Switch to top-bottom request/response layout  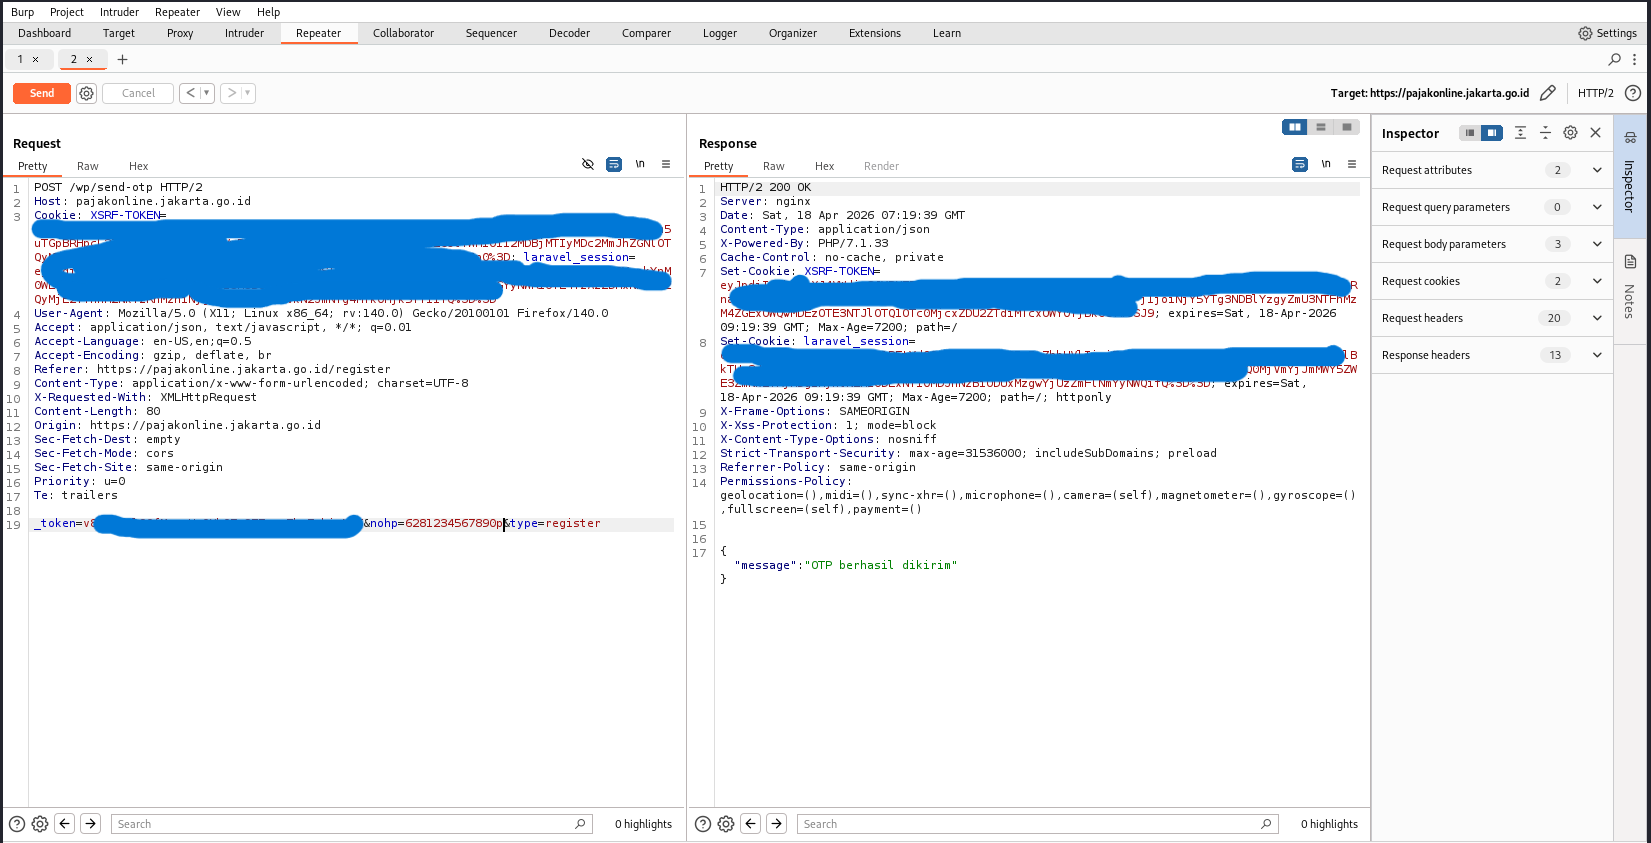[1321, 127]
